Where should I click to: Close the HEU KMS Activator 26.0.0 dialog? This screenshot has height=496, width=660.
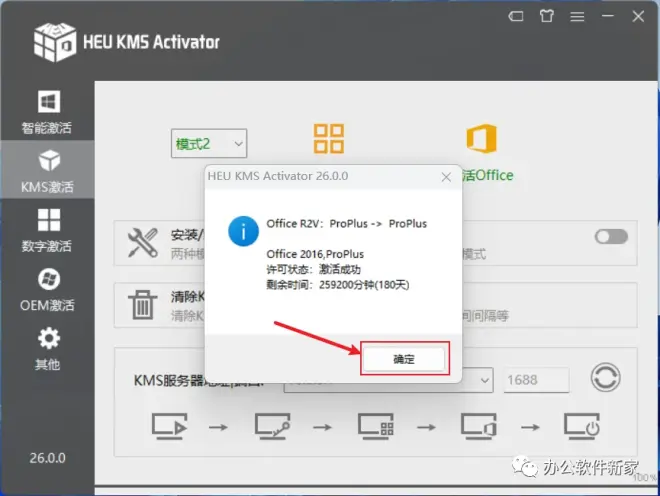tap(445, 178)
